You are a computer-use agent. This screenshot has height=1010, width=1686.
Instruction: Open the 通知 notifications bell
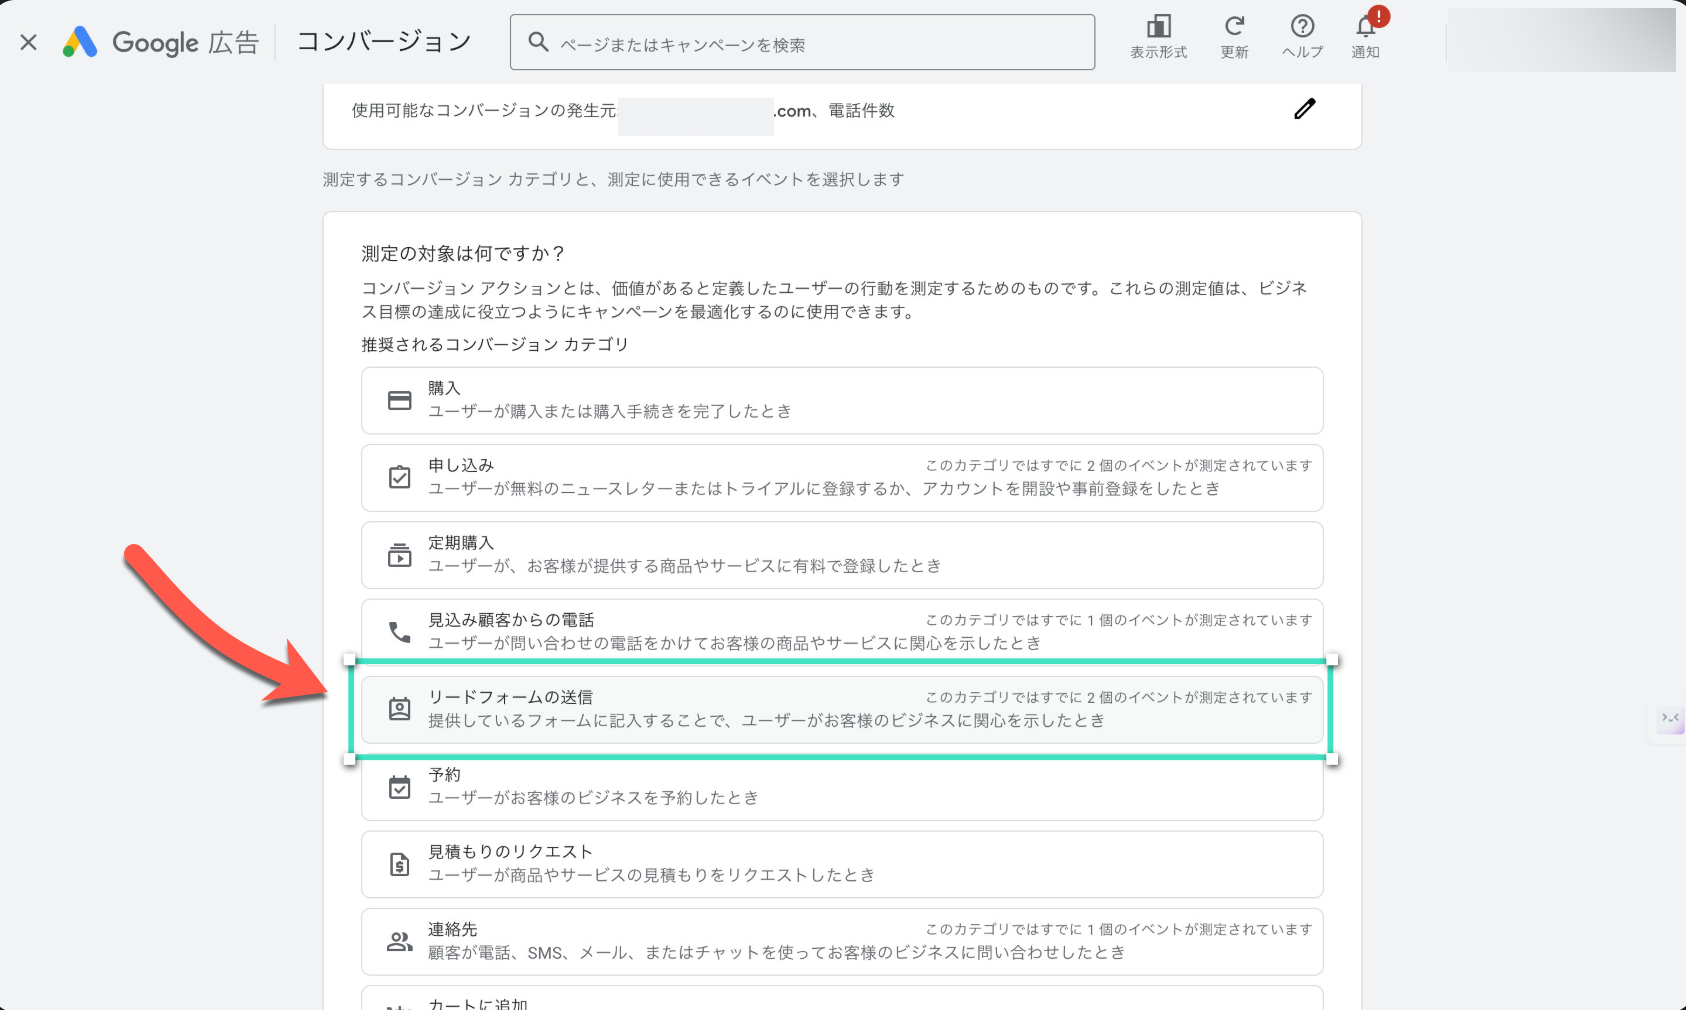coord(1365,27)
